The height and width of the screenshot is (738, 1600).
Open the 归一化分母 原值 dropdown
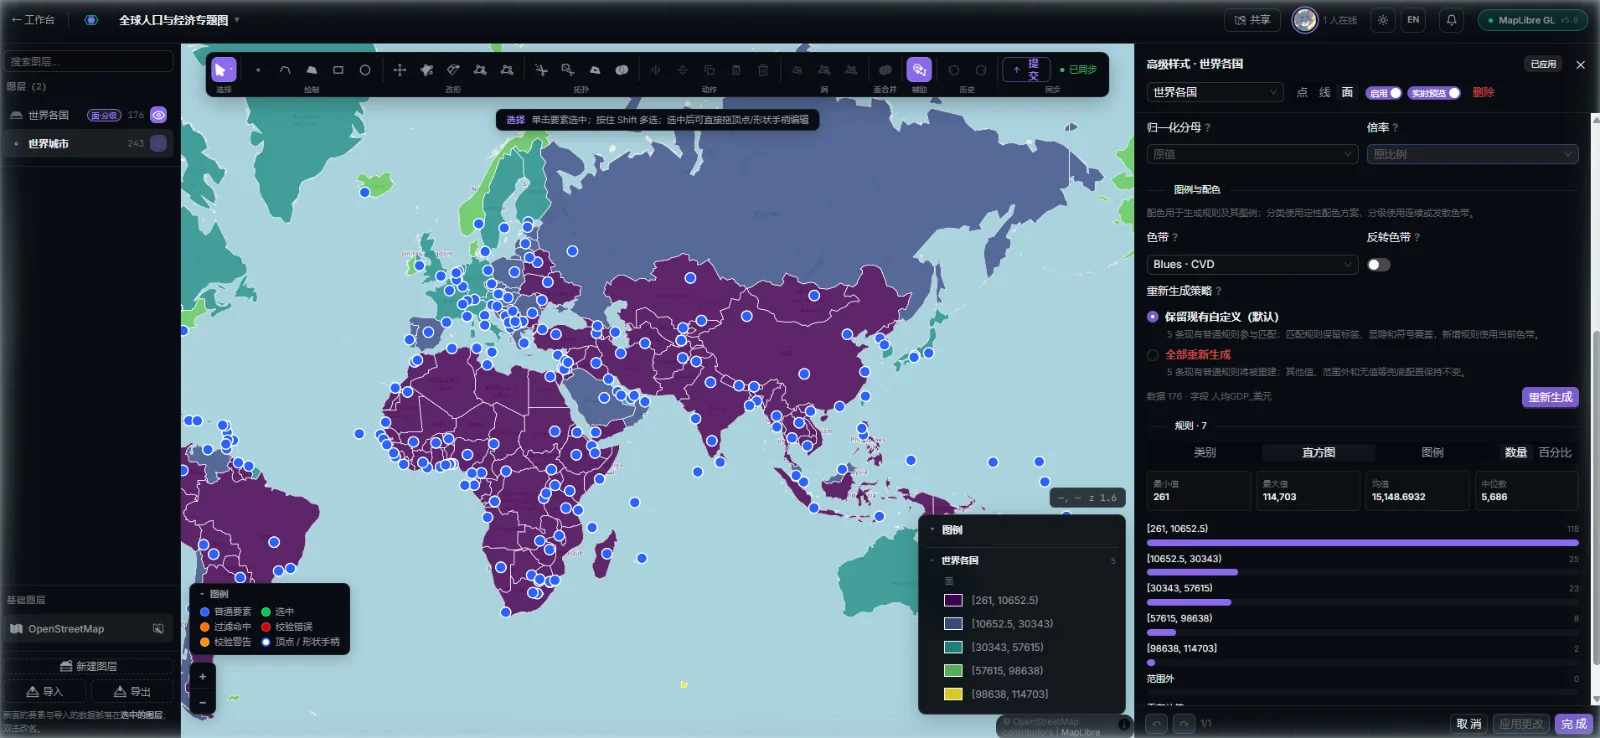pos(1252,154)
